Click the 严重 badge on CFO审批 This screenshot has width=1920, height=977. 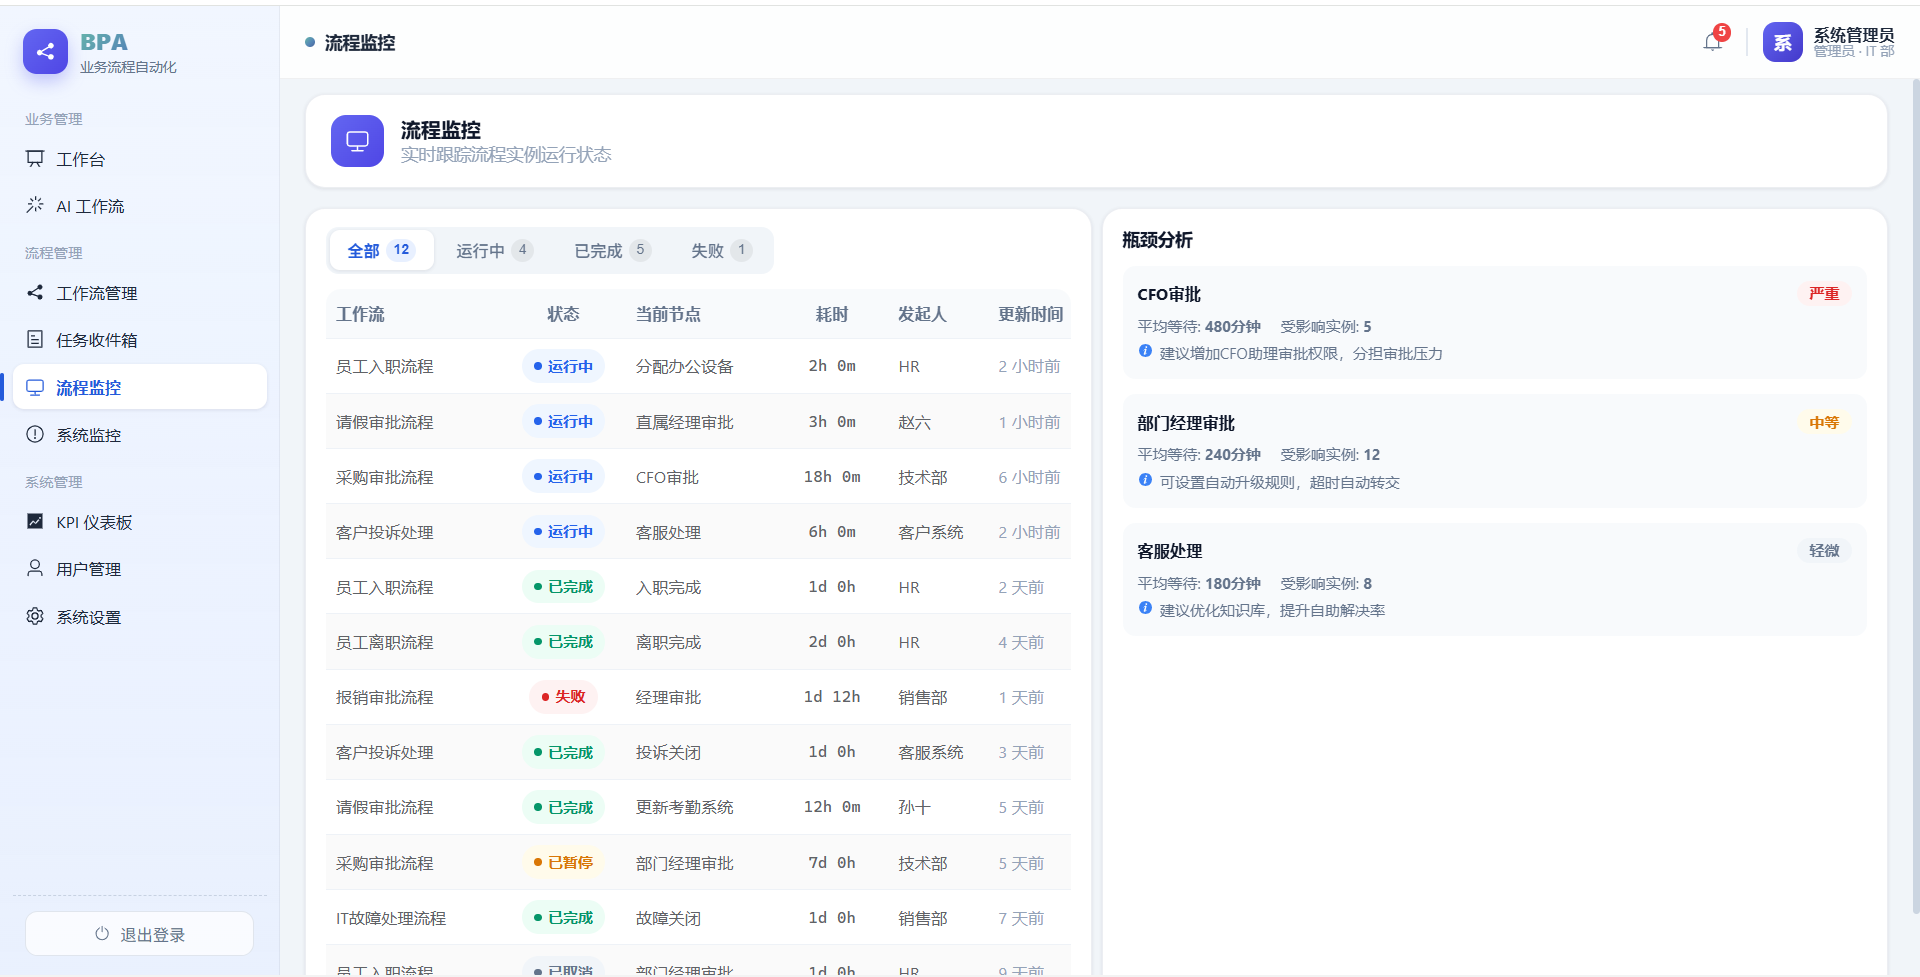(1824, 294)
